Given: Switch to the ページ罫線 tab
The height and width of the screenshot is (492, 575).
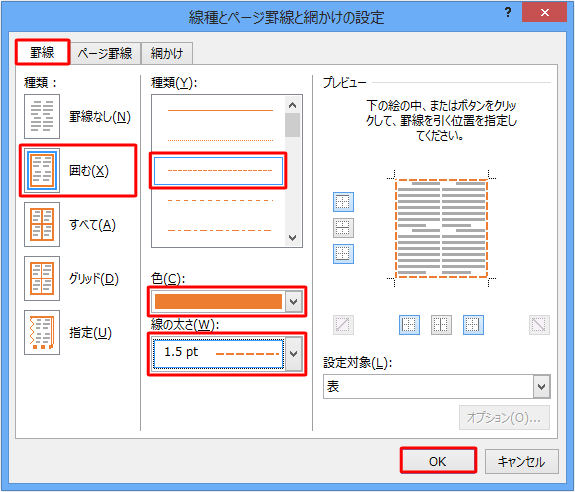Looking at the screenshot, I should click(105, 54).
